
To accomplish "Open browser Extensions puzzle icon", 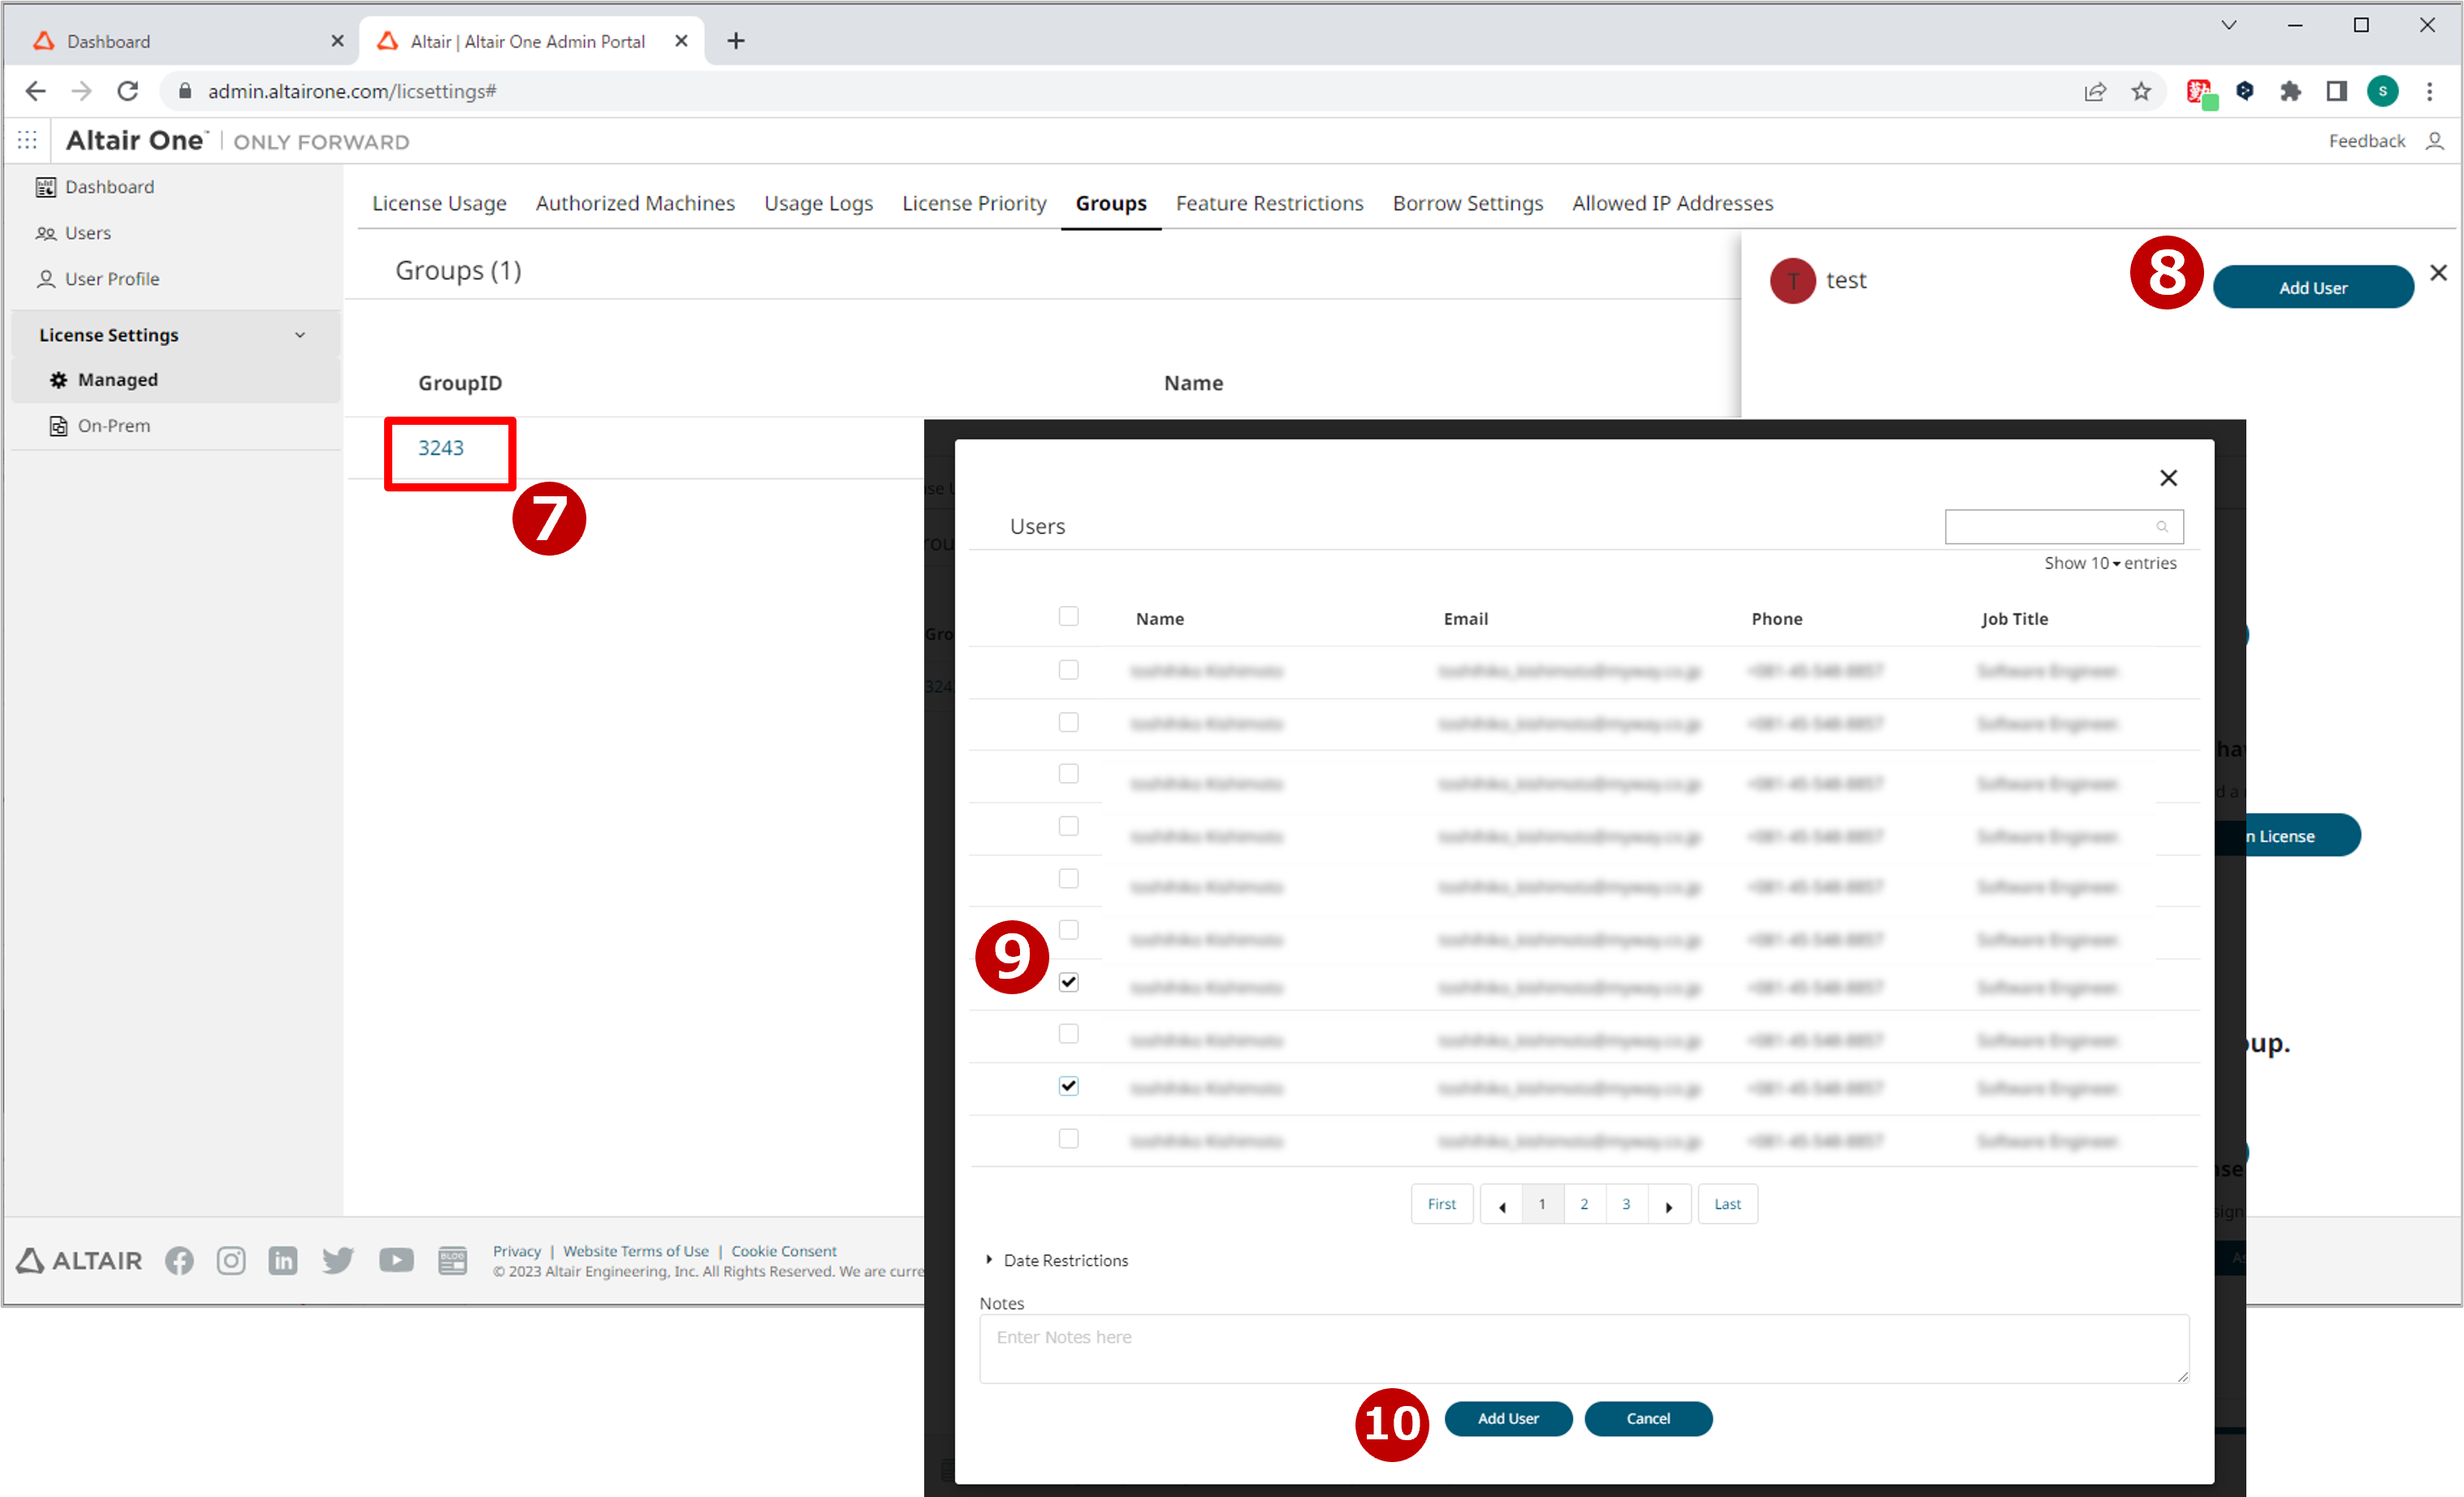I will pyautogui.click(x=2290, y=91).
